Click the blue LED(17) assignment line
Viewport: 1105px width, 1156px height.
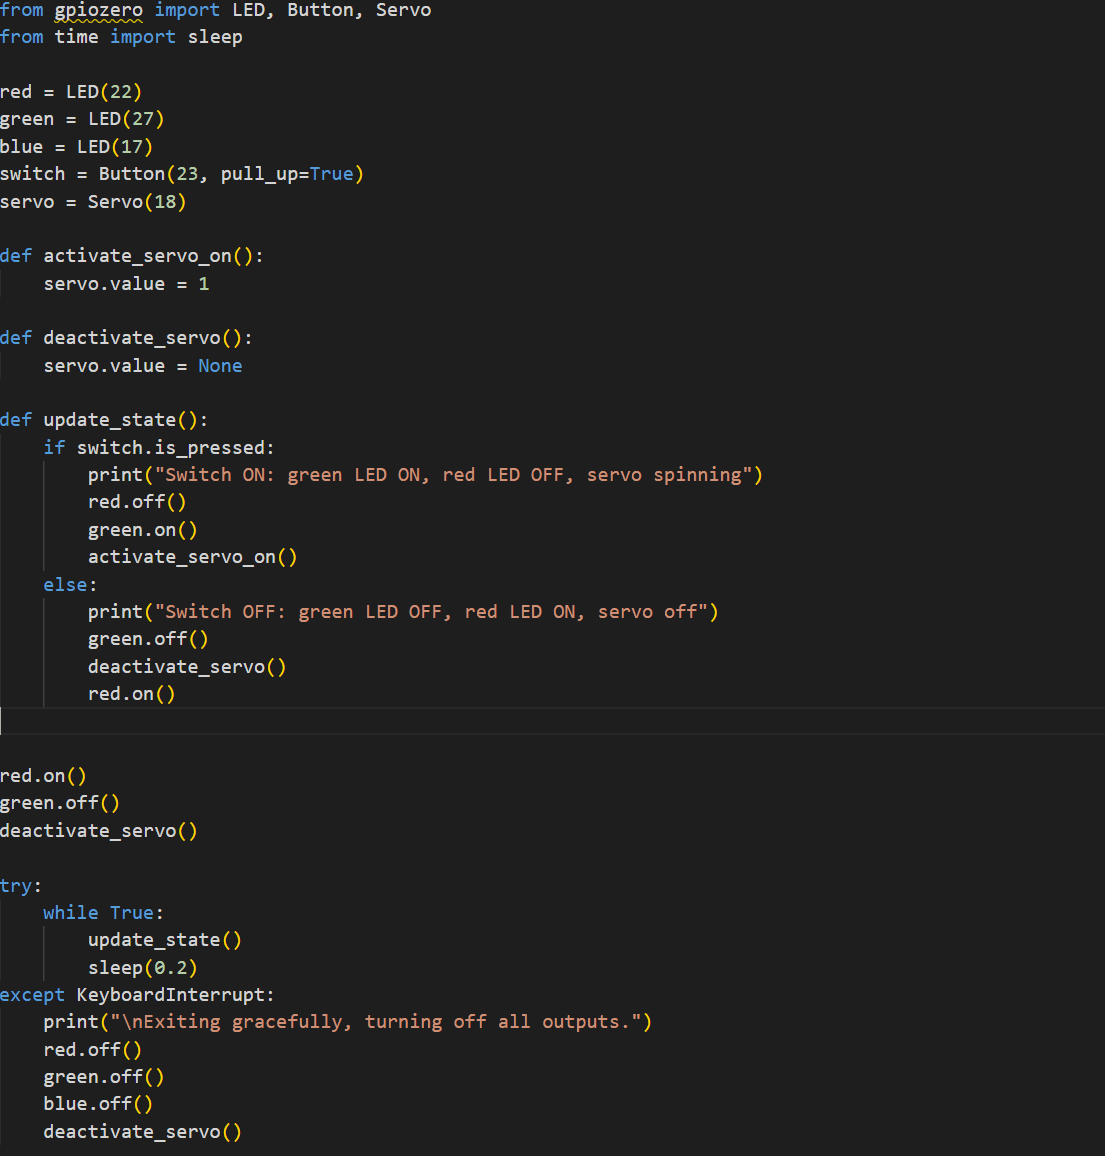(x=76, y=147)
